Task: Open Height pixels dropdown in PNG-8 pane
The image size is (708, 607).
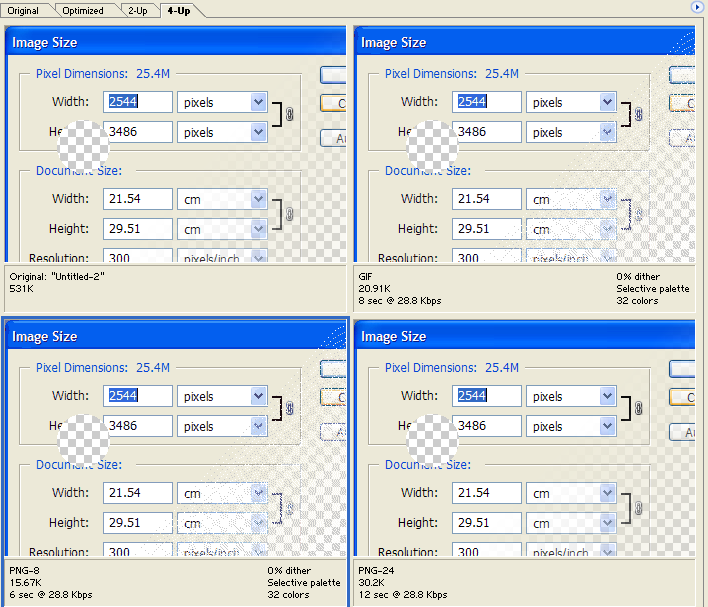Action: (x=258, y=426)
